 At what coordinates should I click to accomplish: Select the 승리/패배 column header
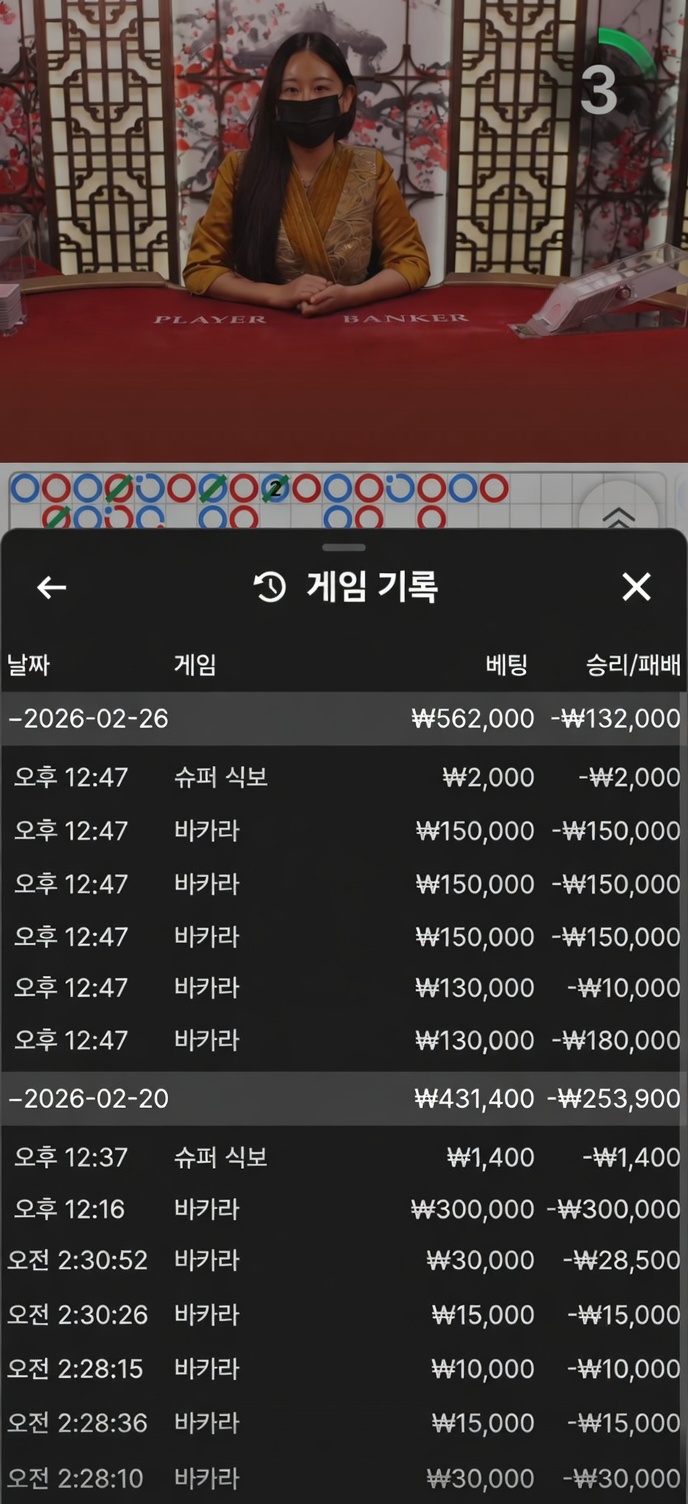pyautogui.click(x=632, y=665)
